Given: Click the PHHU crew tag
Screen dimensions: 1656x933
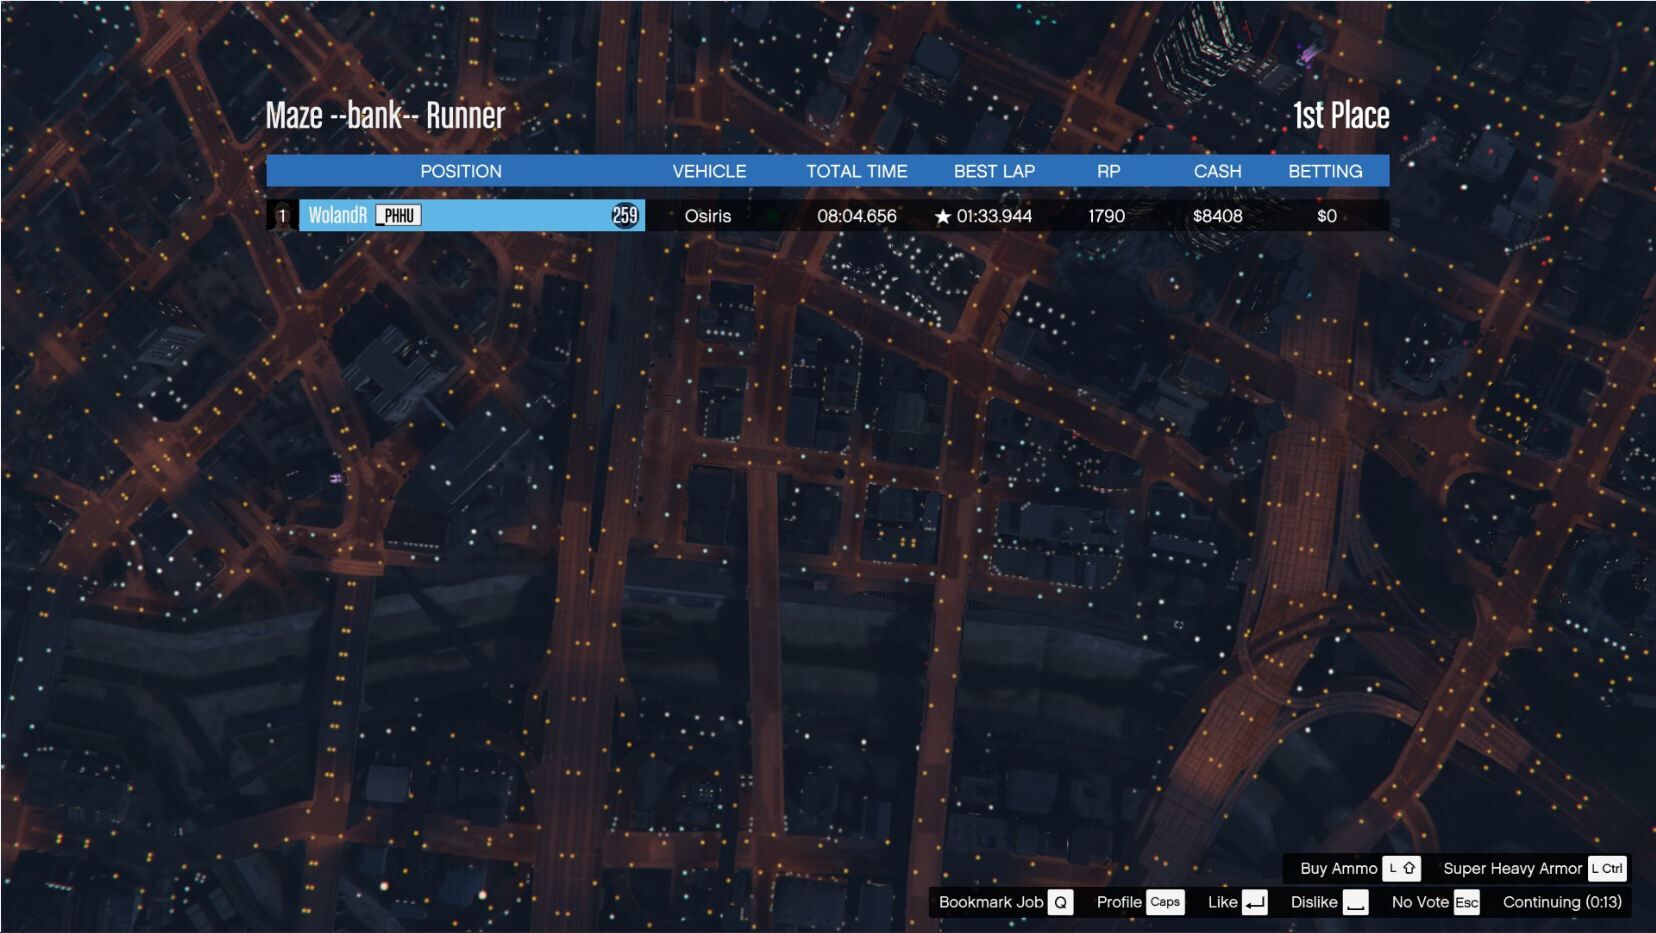Looking at the screenshot, I should tap(398, 215).
